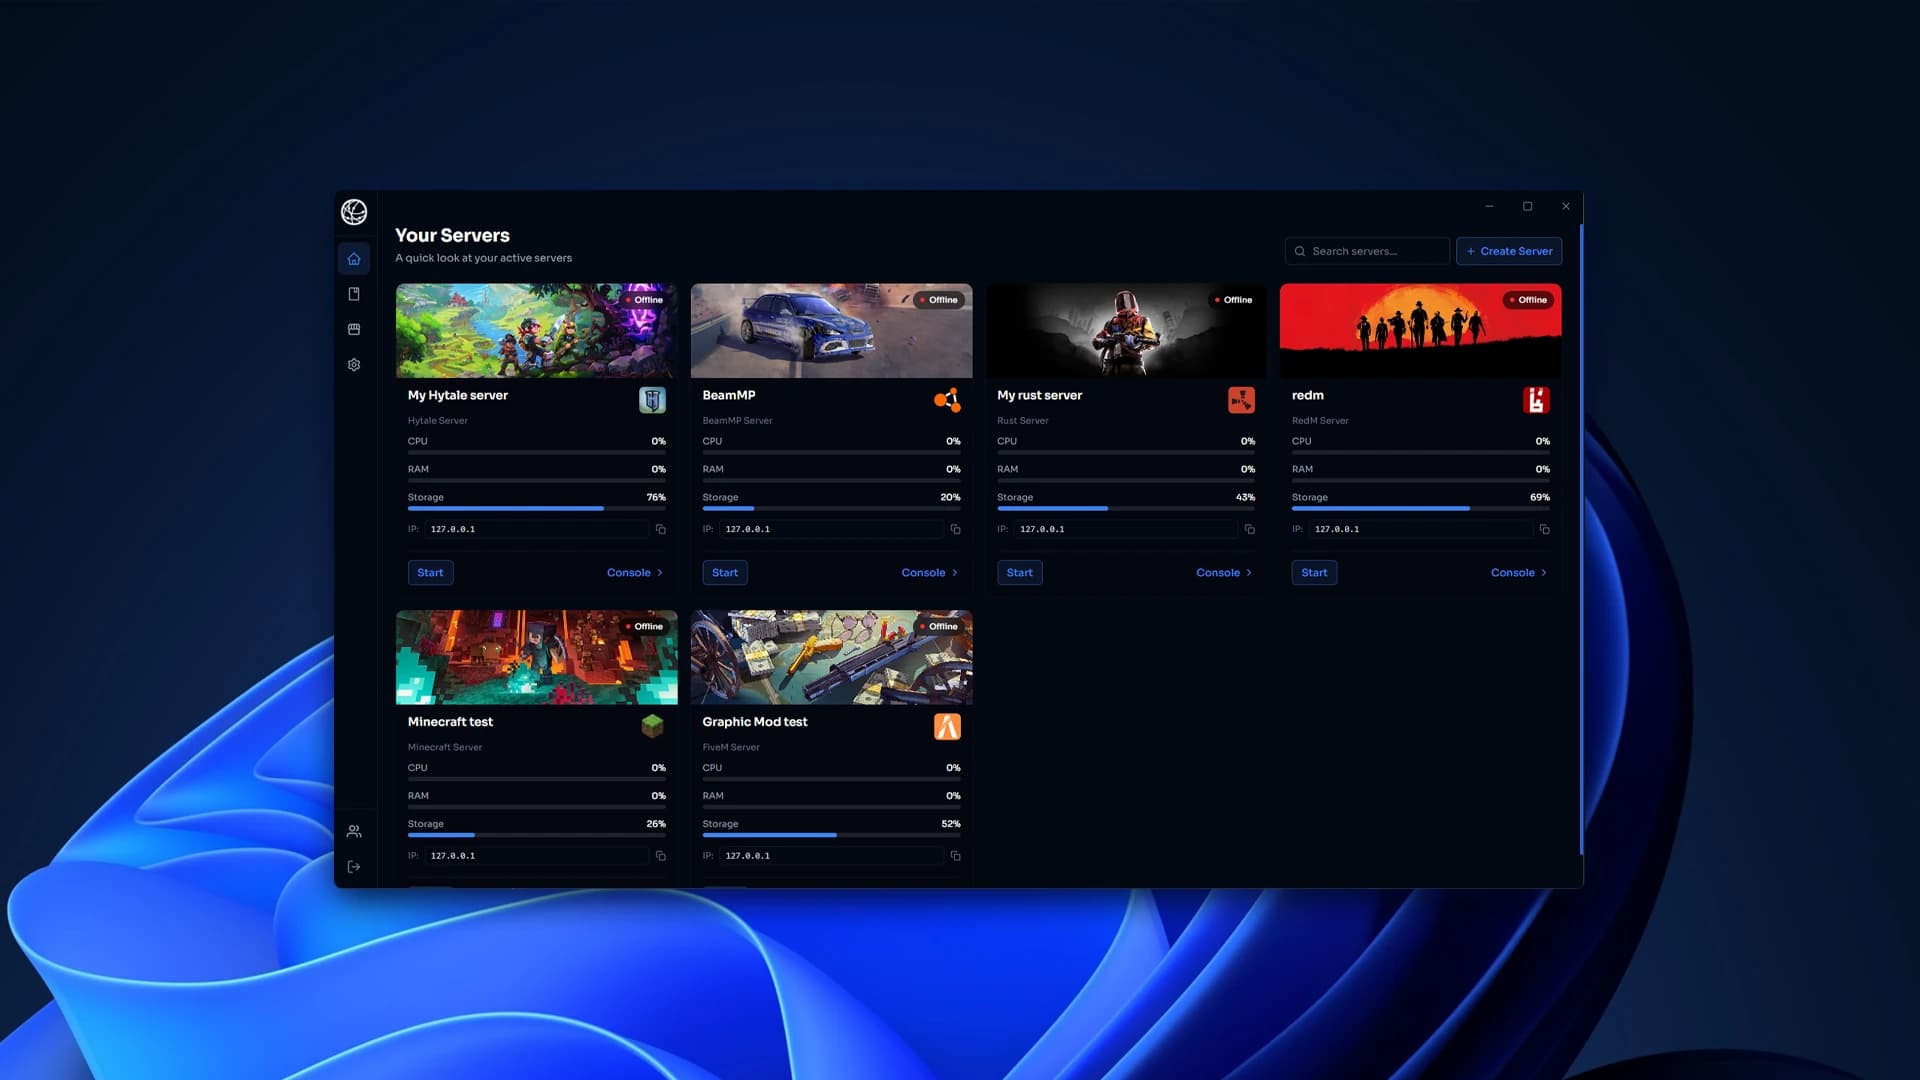The width and height of the screenshot is (1920, 1080).
Task: Click the vertical scrollbar of server list
Action: click(x=1580, y=540)
